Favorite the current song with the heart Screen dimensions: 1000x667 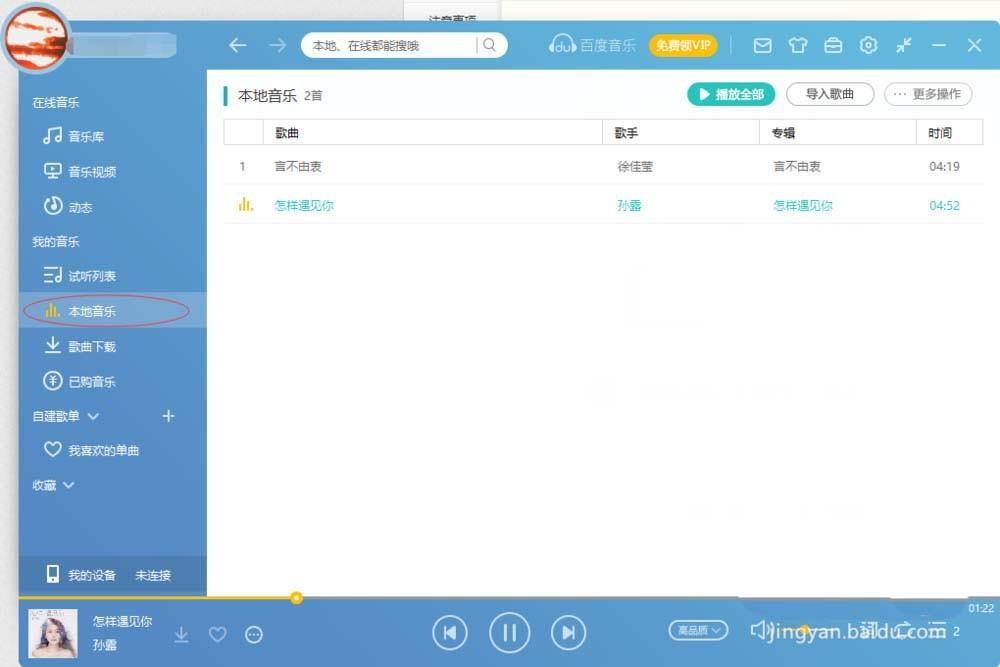pyautogui.click(x=218, y=634)
